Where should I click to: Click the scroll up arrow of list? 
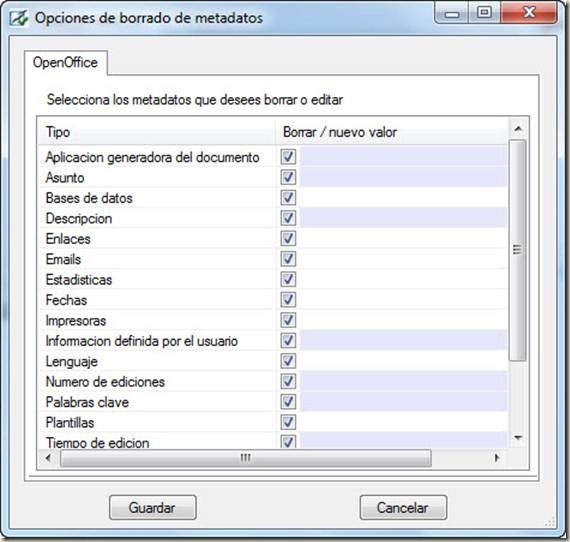tap(518, 129)
